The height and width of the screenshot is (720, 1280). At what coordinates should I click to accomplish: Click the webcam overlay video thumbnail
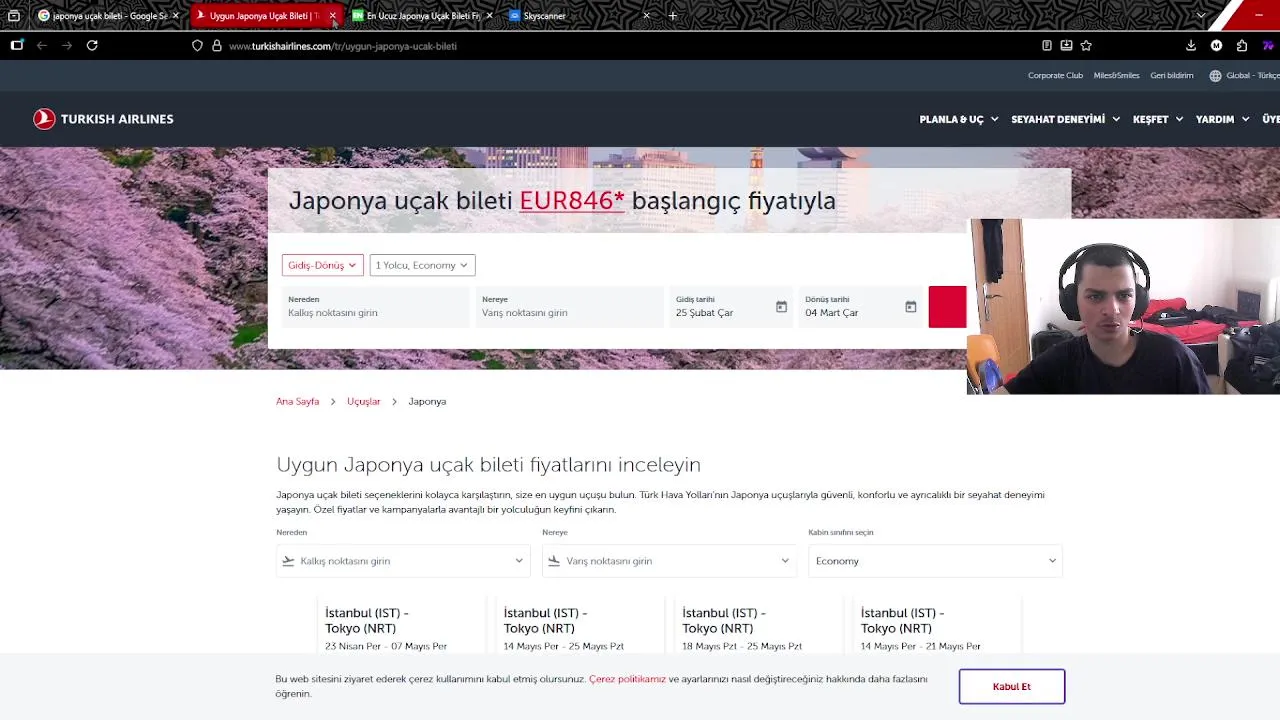tap(1123, 306)
